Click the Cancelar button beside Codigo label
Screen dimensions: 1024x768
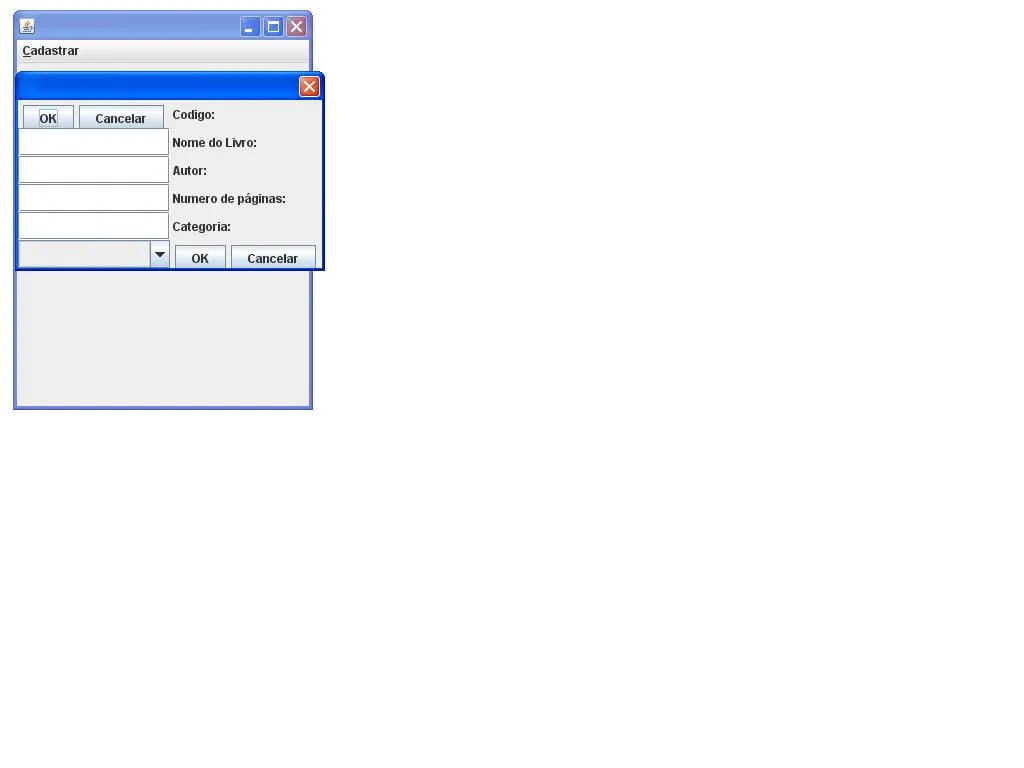[121, 118]
